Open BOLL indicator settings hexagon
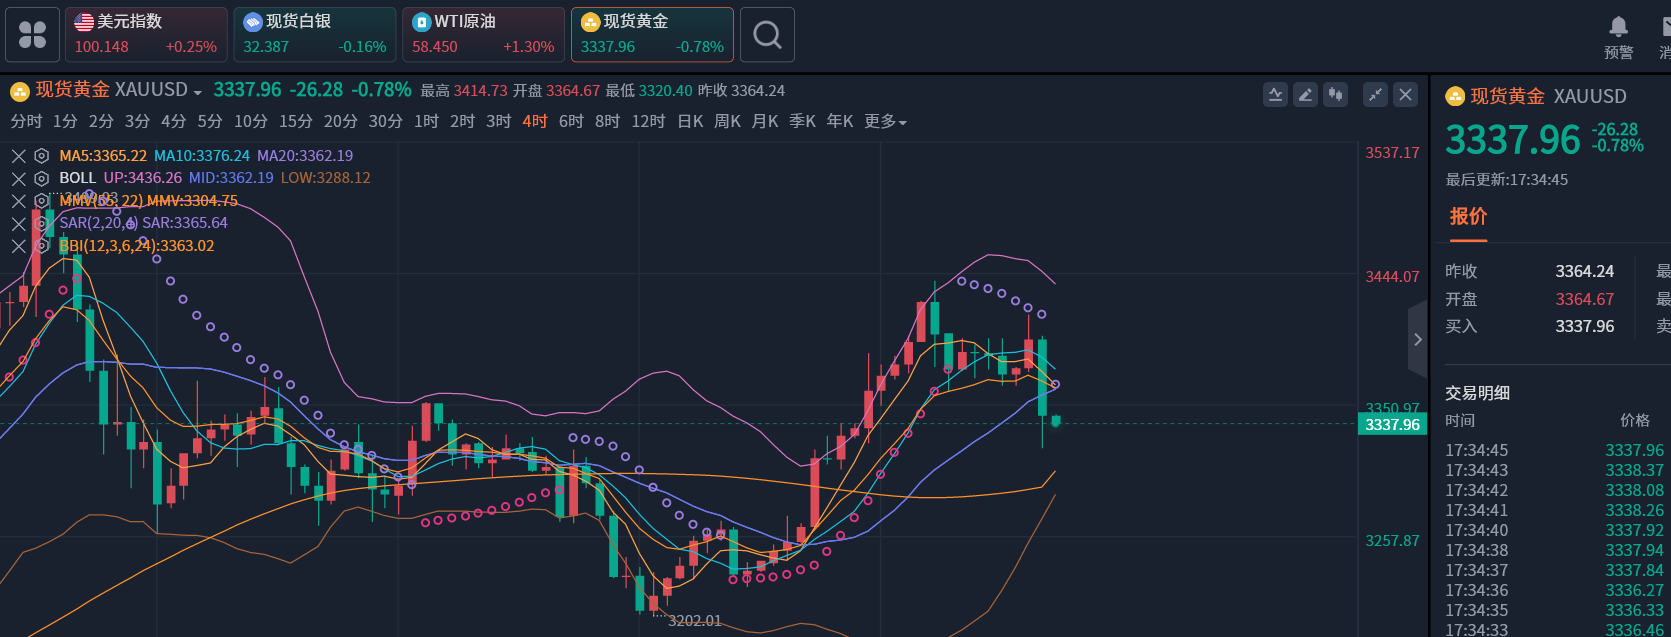Image resolution: width=1671 pixels, height=637 pixels. [x=41, y=178]
